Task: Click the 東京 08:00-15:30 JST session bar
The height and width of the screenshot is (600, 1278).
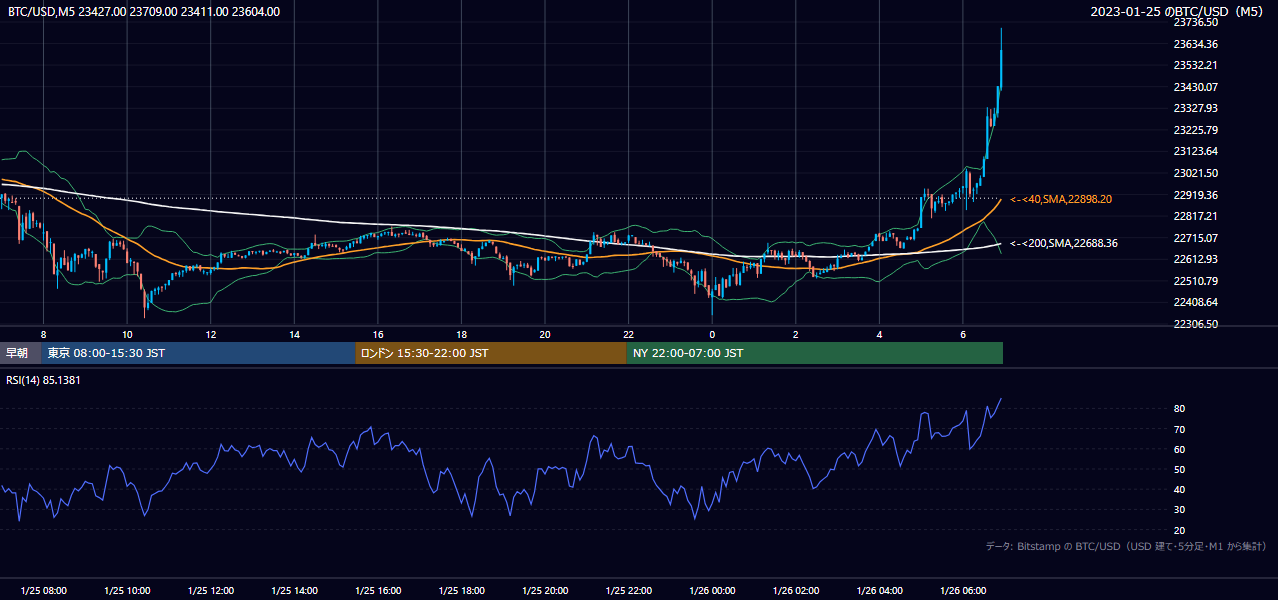Action: (198, 353)
